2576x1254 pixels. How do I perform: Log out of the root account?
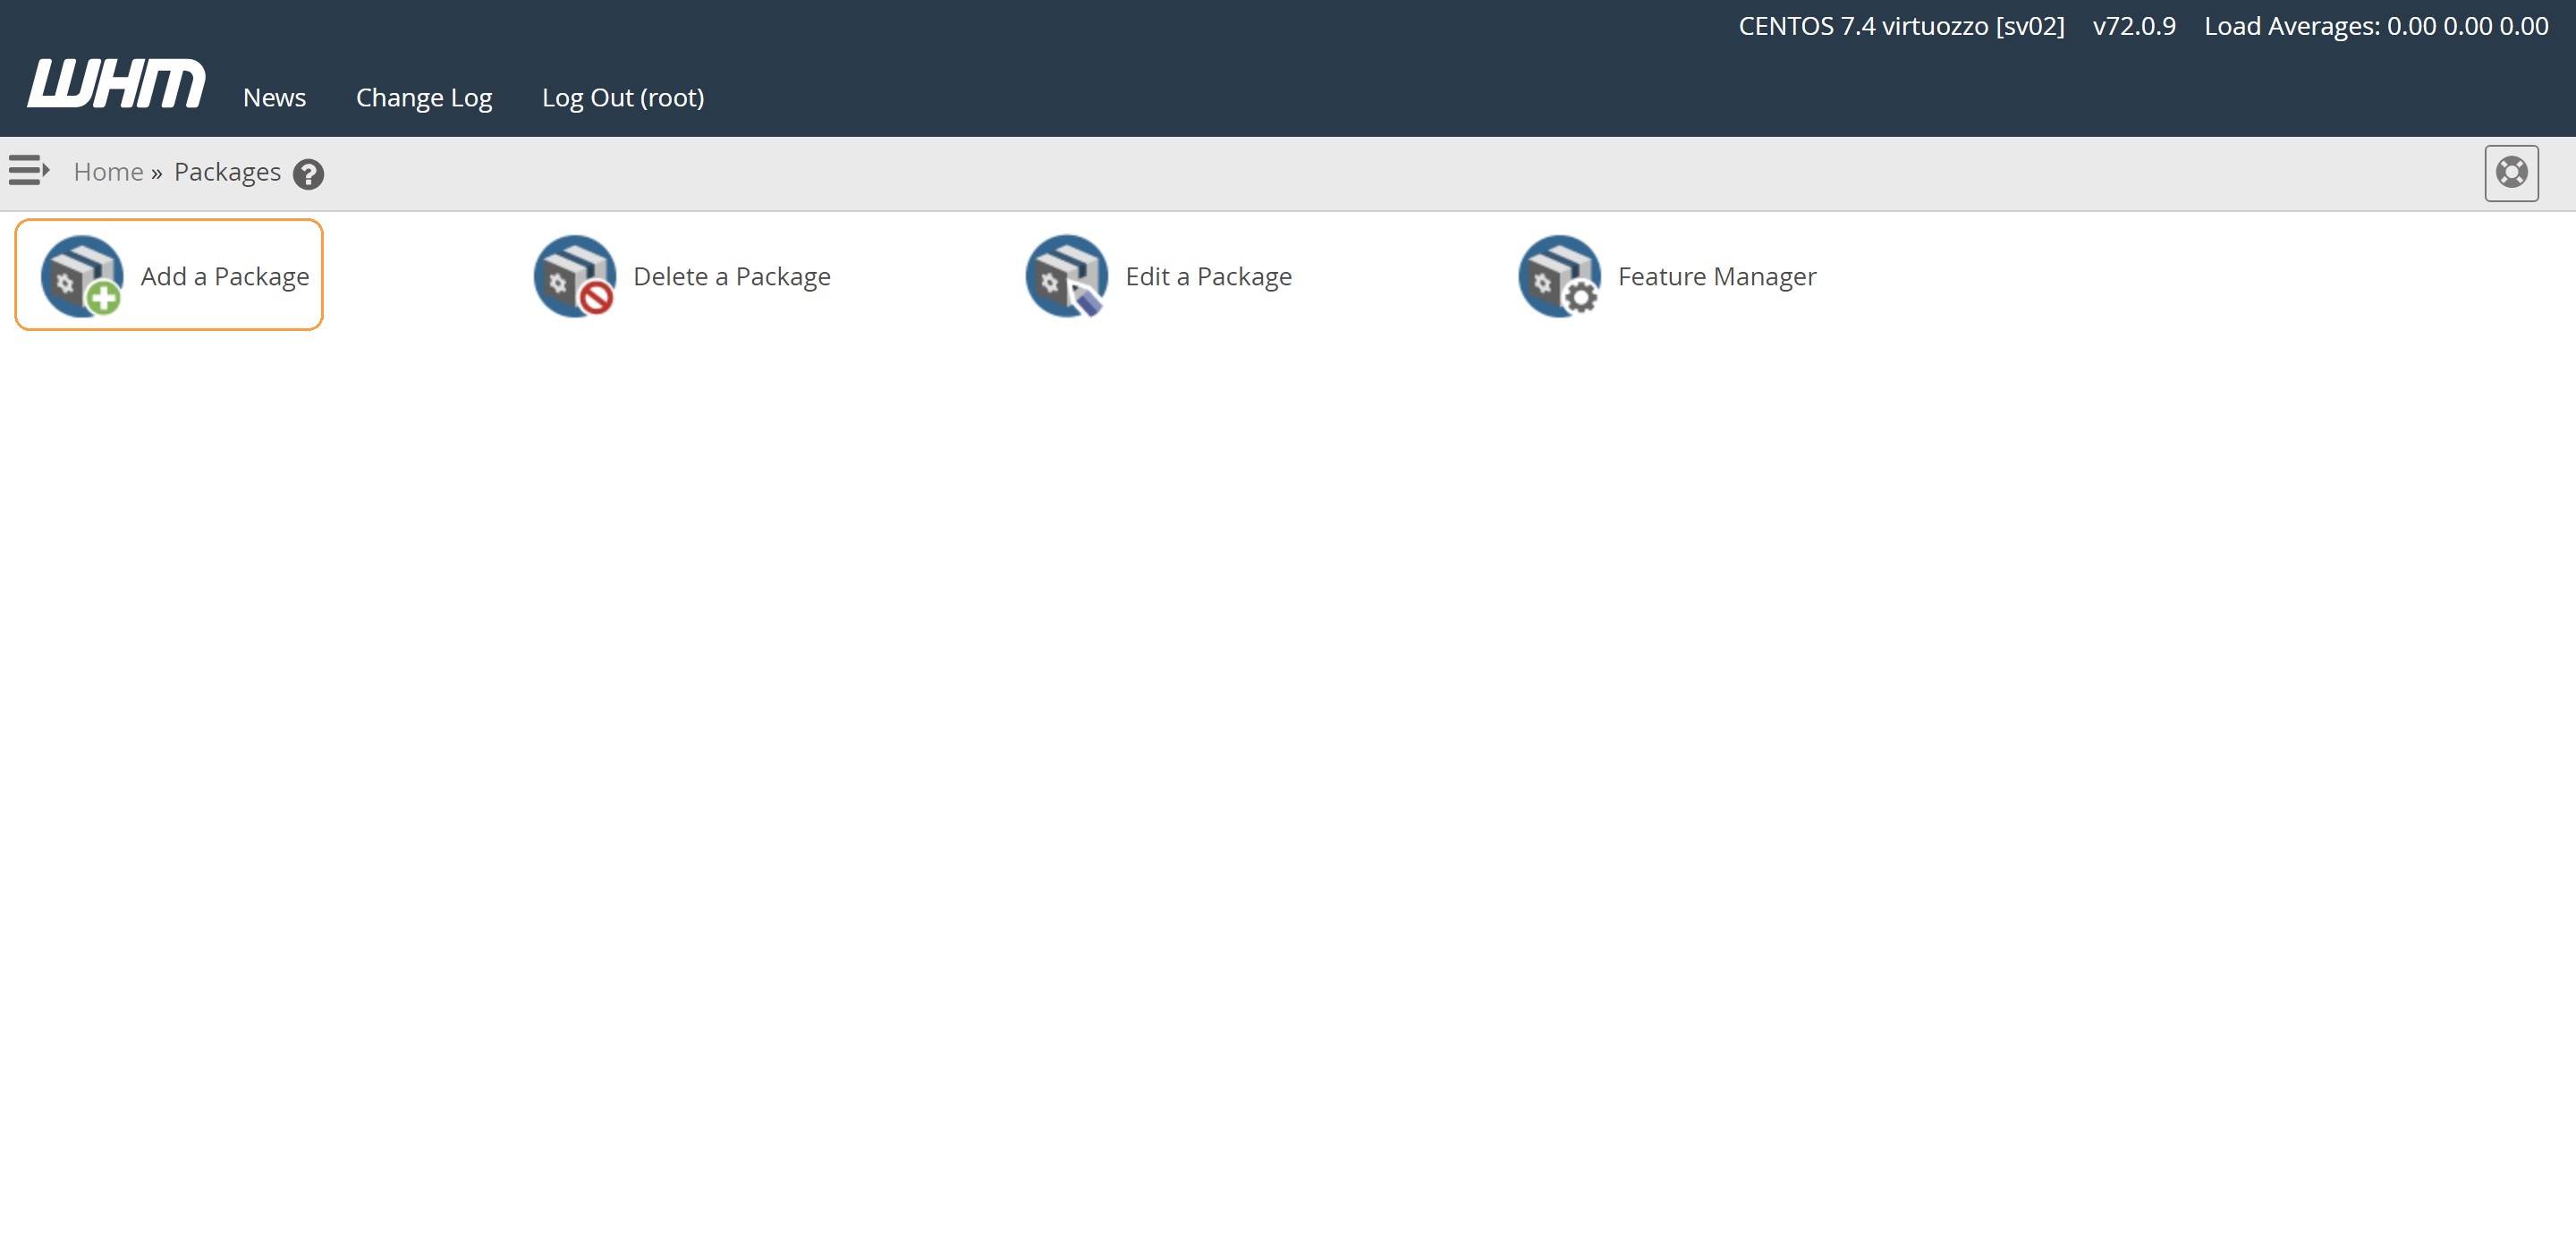pyautogui.click(x=623, y=98)
